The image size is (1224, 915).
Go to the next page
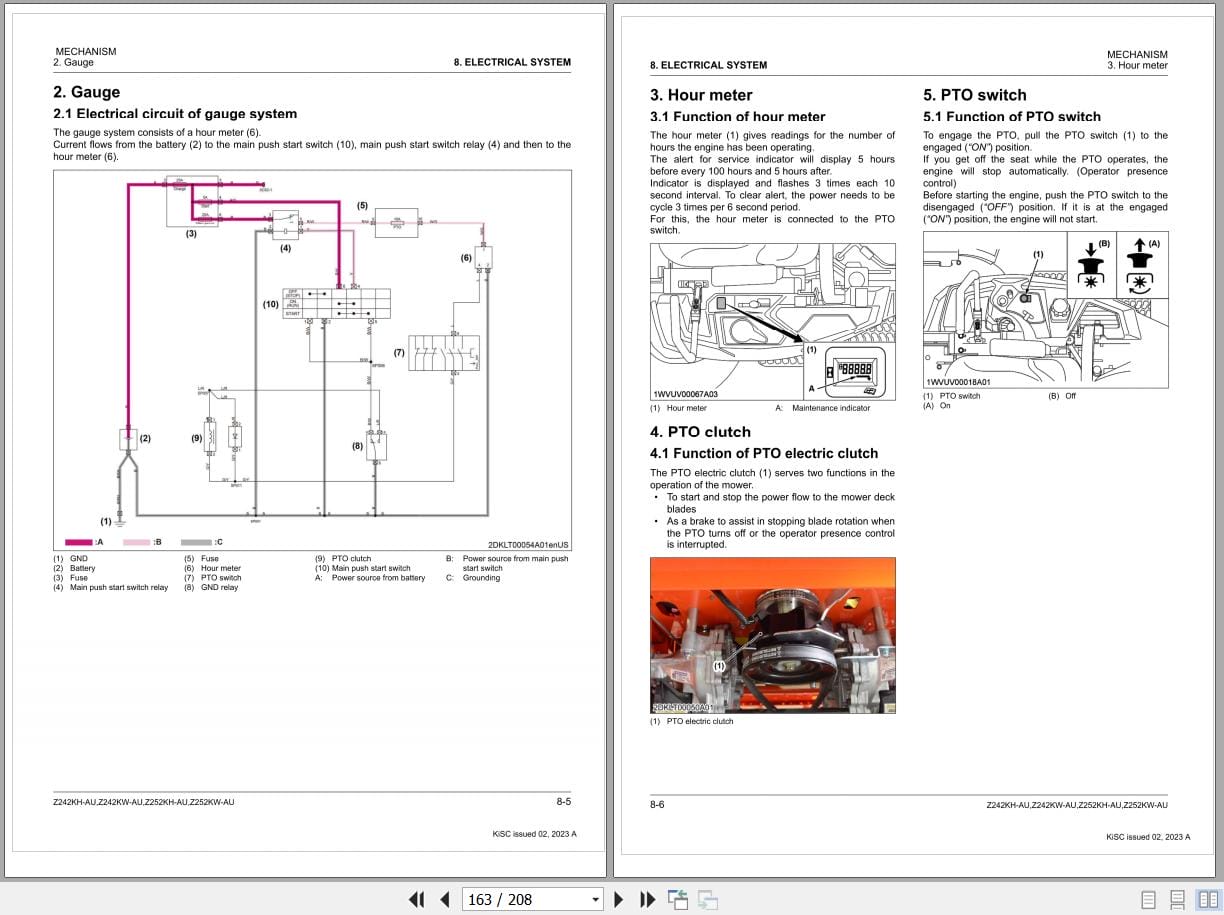point(619,899)
